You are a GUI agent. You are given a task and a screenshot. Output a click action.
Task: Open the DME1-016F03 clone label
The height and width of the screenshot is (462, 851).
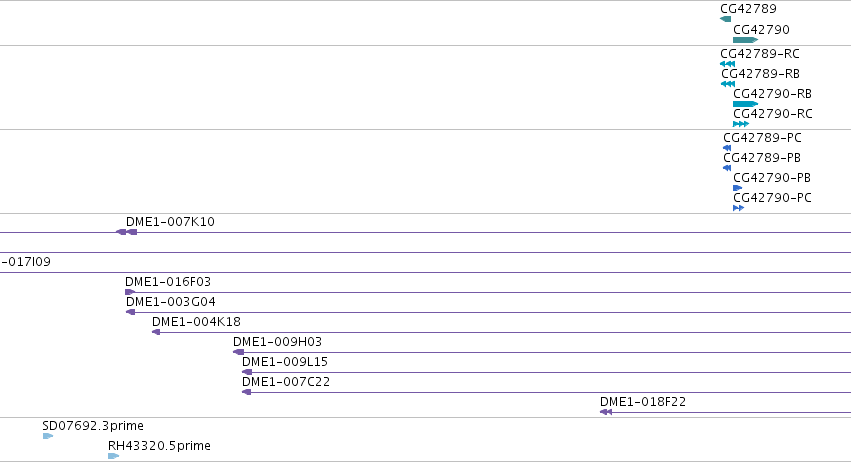pyautogui.click(x=168, y=282)
